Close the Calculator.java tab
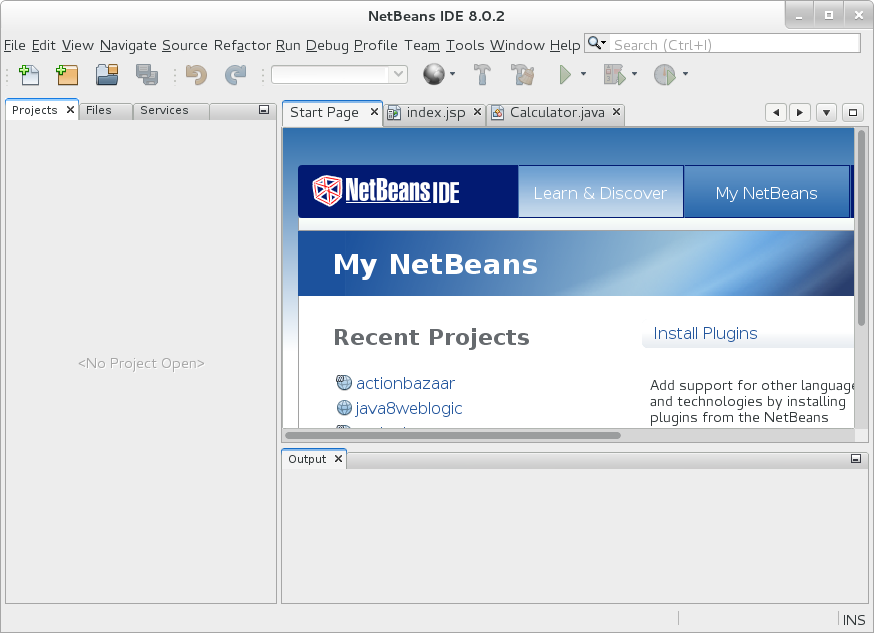874x633 pixels. pyautogui.click(x=616, y=112)
